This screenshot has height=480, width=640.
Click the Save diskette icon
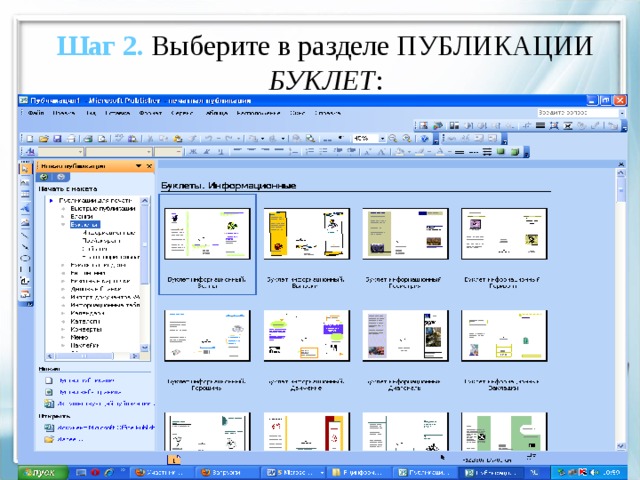pos(58,139)
